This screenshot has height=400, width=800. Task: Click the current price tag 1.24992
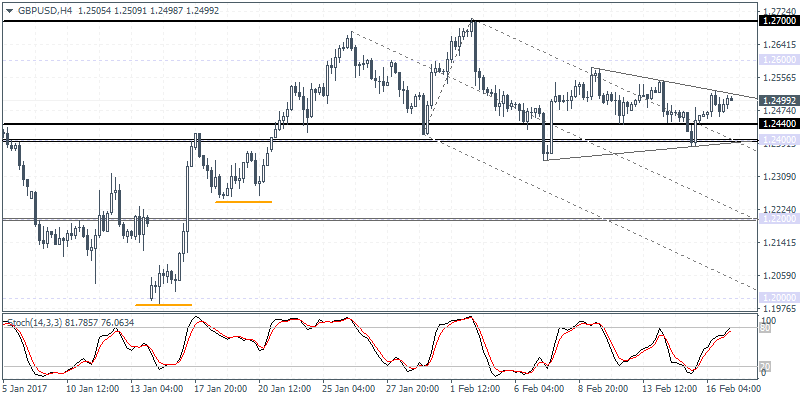[x=776, y=100]
